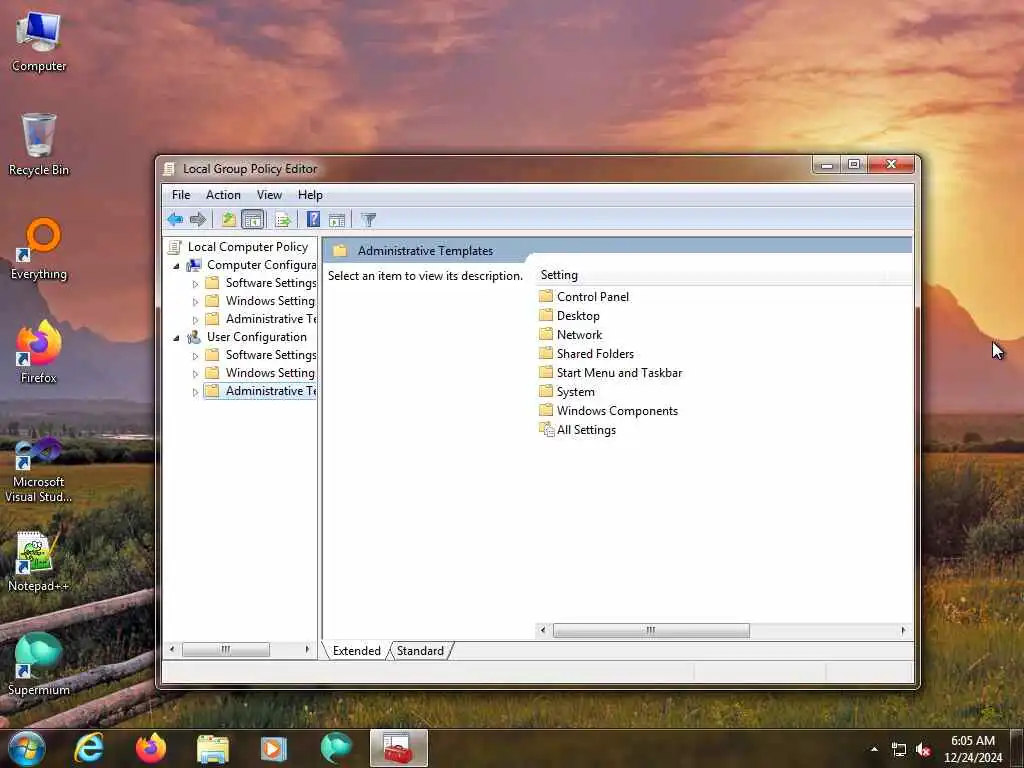Viewport: 1024px width, 768px height.
Task: Select the Firefox desktop shortcut
Action: click(39, 353)
